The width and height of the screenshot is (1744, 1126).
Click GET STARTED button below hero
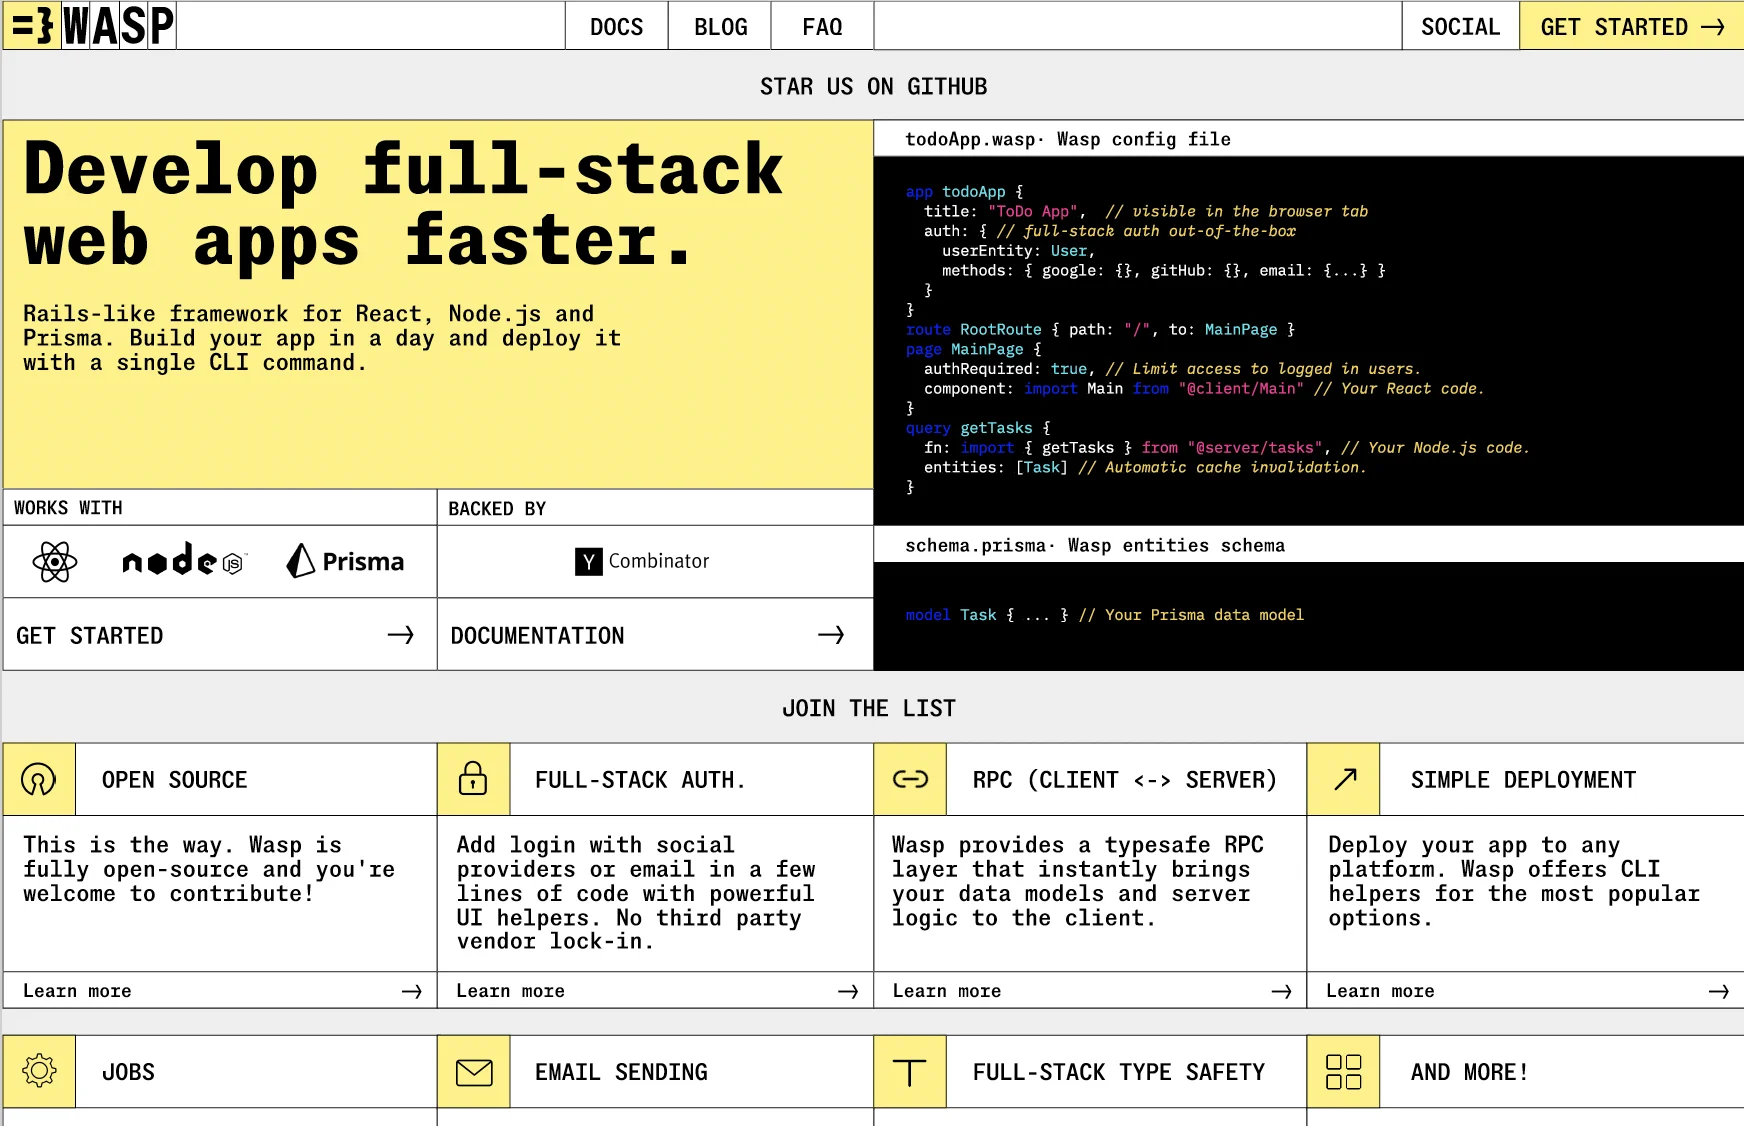tap(220, 635)
